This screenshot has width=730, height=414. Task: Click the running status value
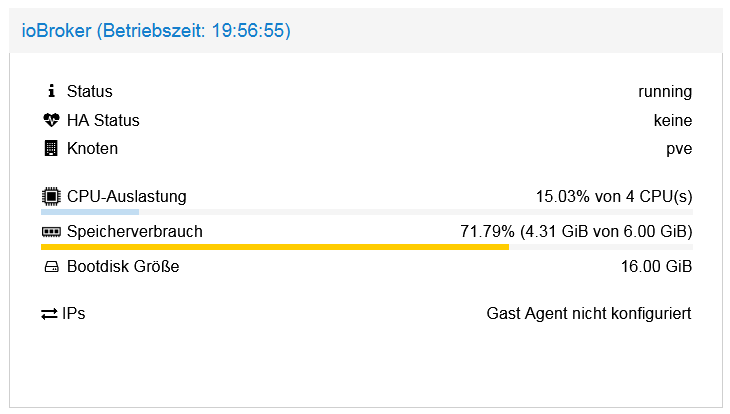pyautogui.click(x=665, y=92)
